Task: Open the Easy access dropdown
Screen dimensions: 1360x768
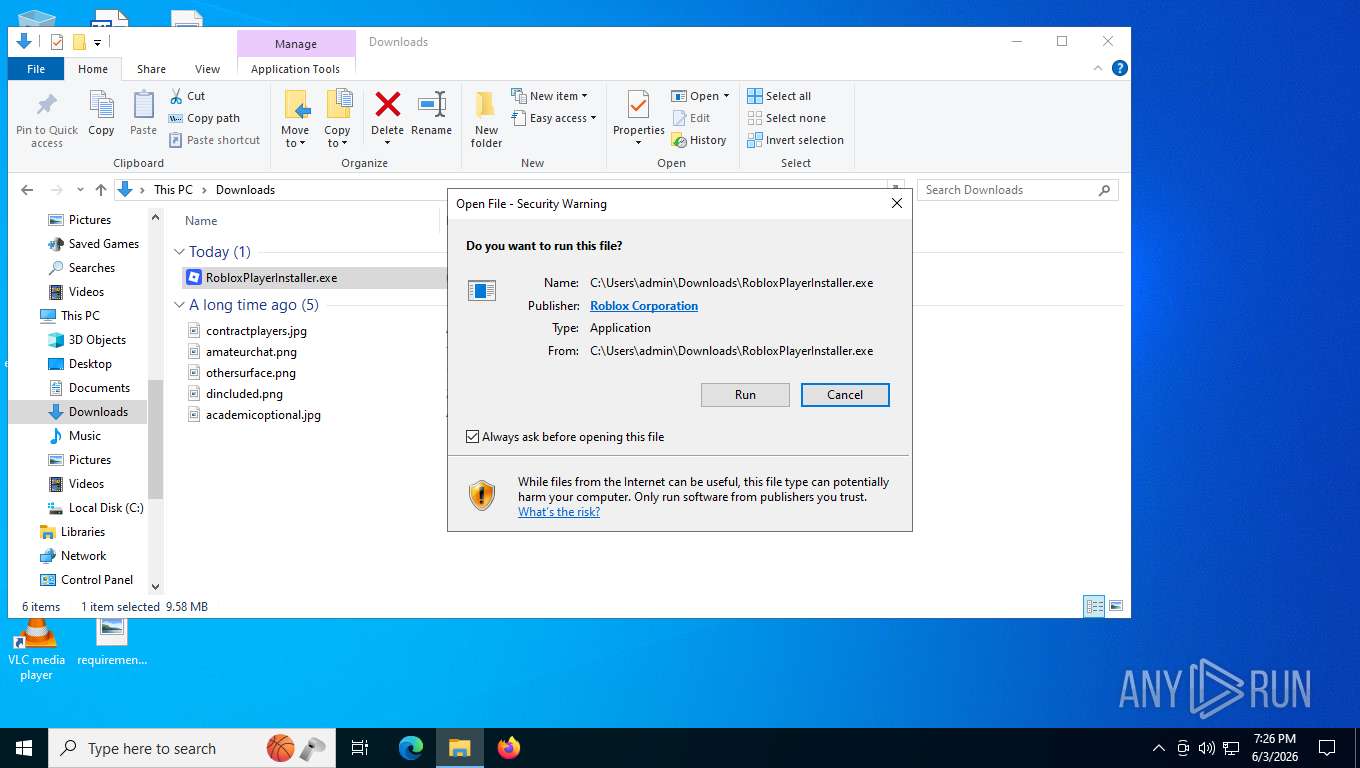Action: 554,118
